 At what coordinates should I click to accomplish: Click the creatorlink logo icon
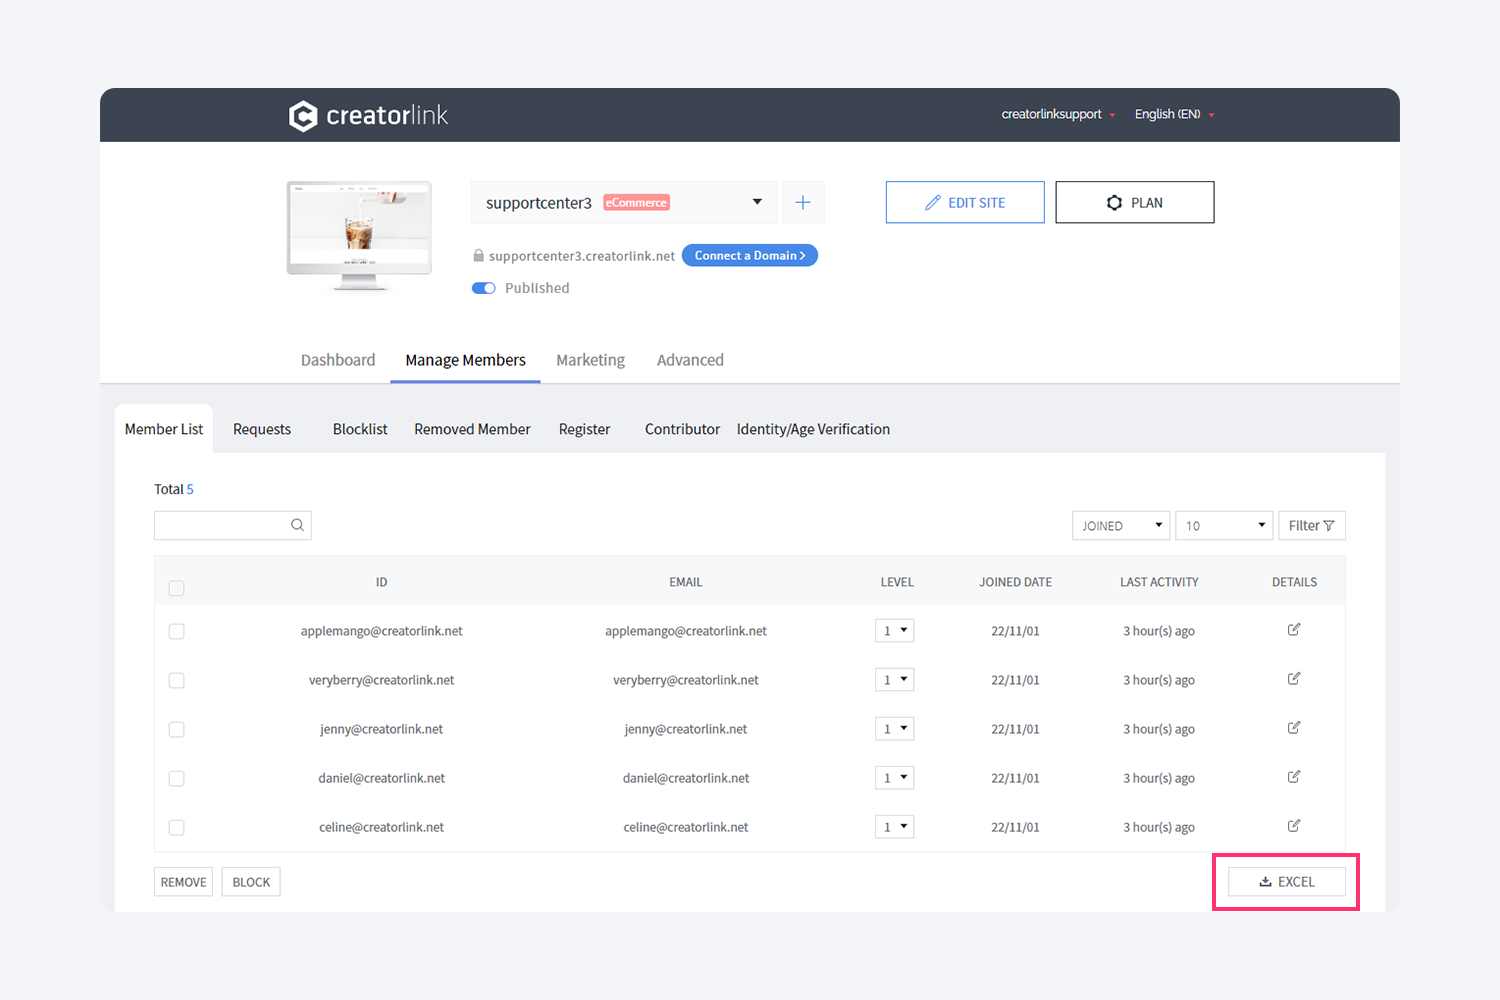(303, 116)
